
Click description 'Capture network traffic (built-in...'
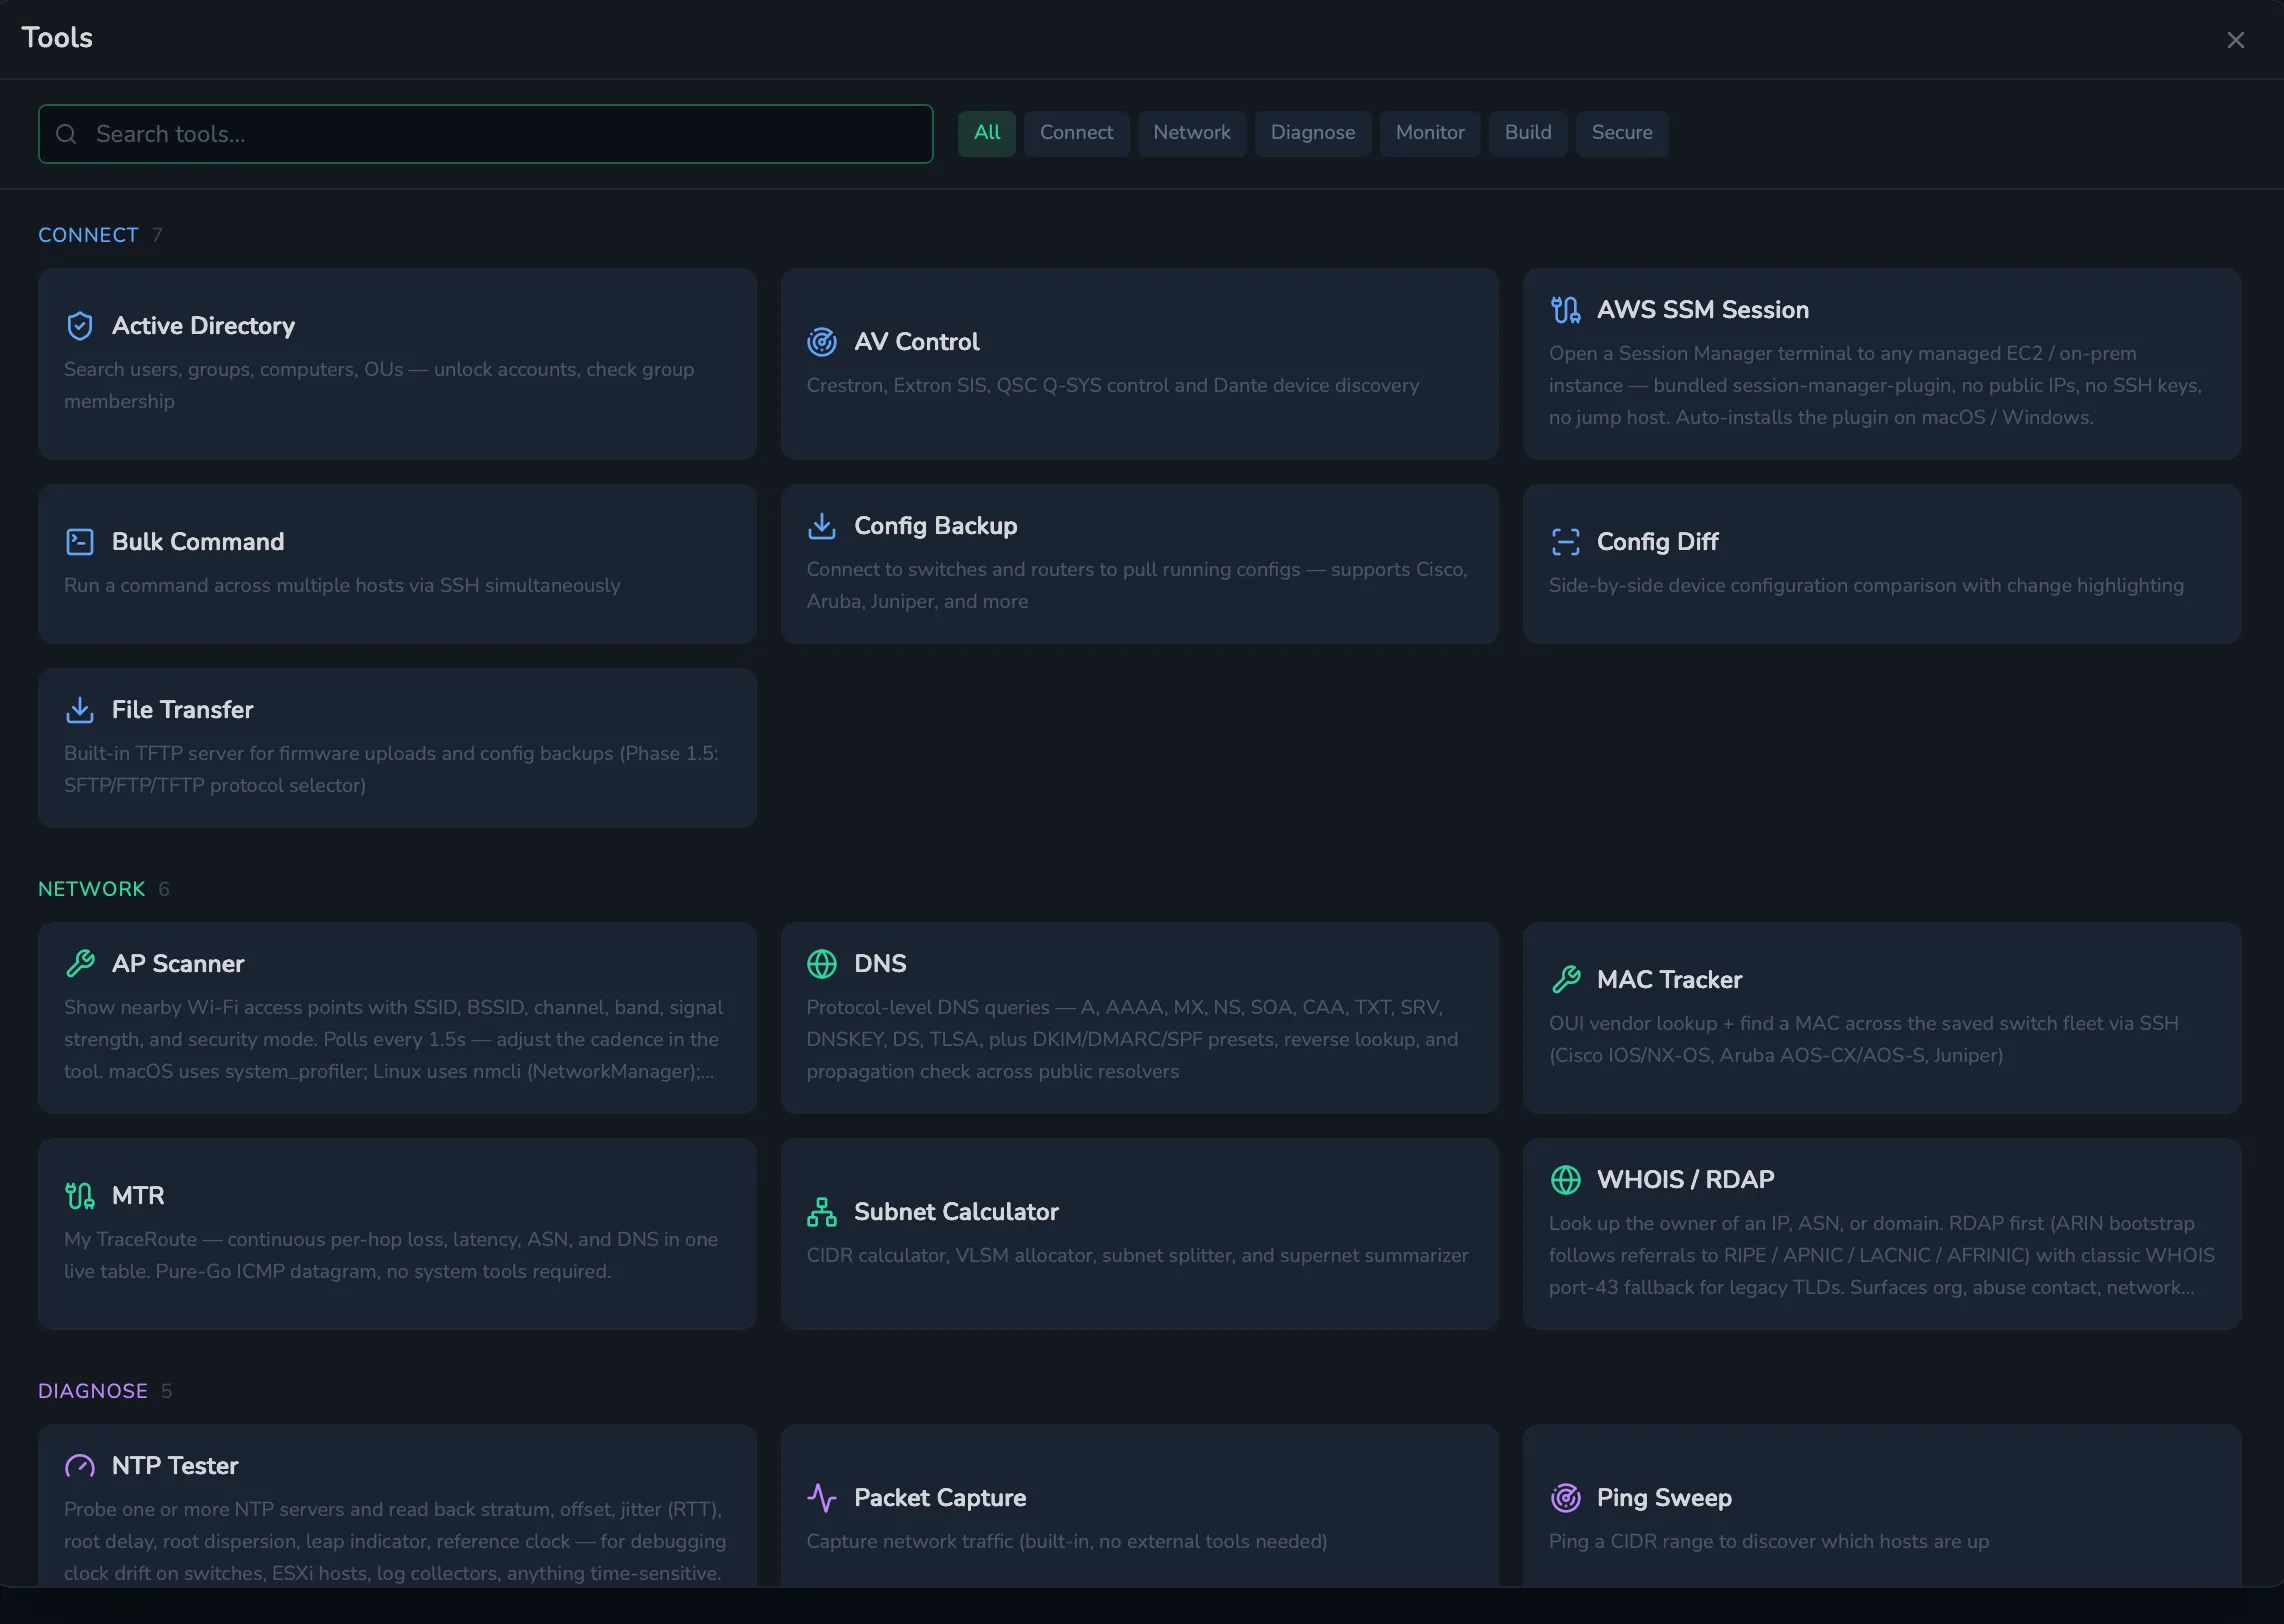pos(1067,1542)
